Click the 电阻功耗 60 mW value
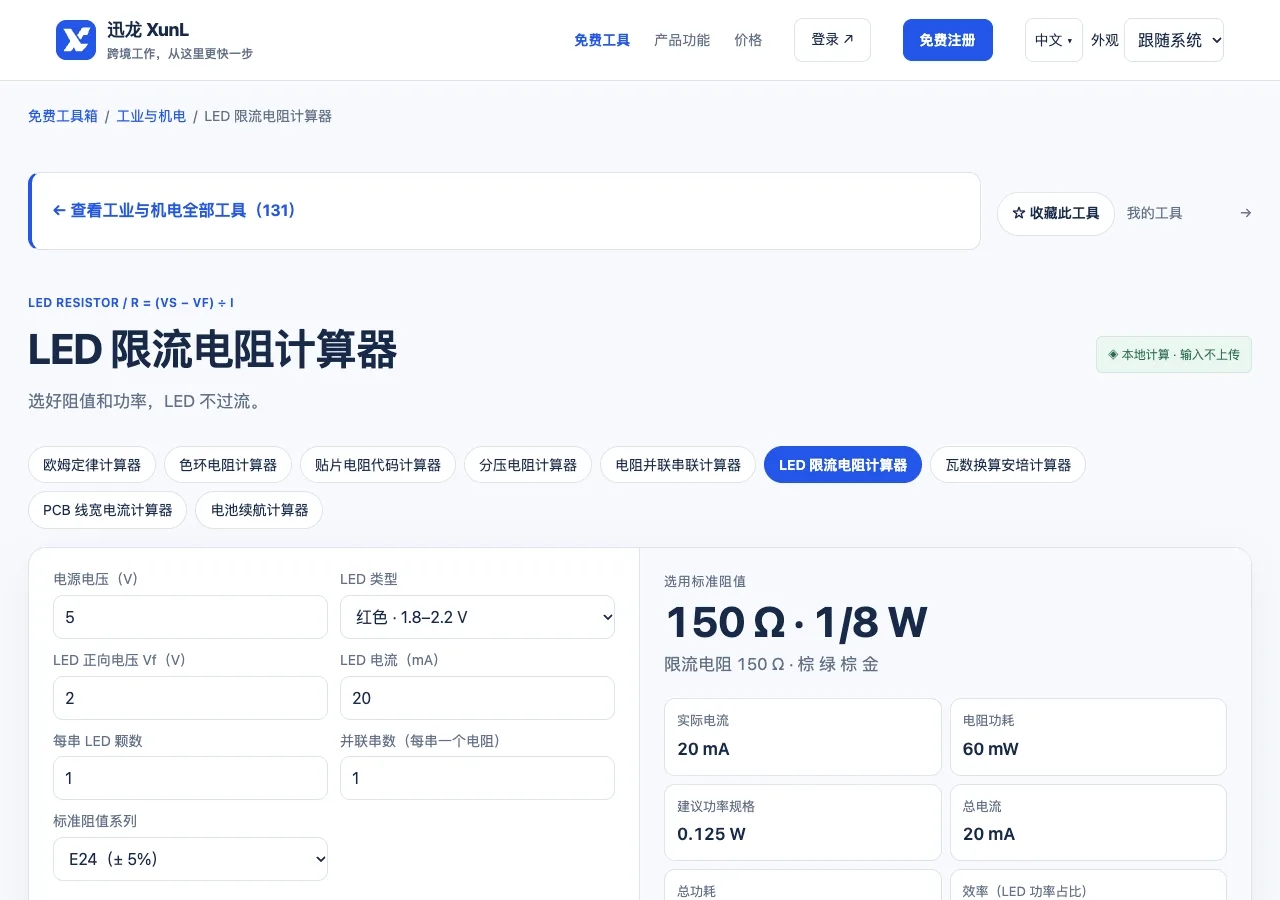This screenshot has width=1280, height=900. click(x=991, y=749)
